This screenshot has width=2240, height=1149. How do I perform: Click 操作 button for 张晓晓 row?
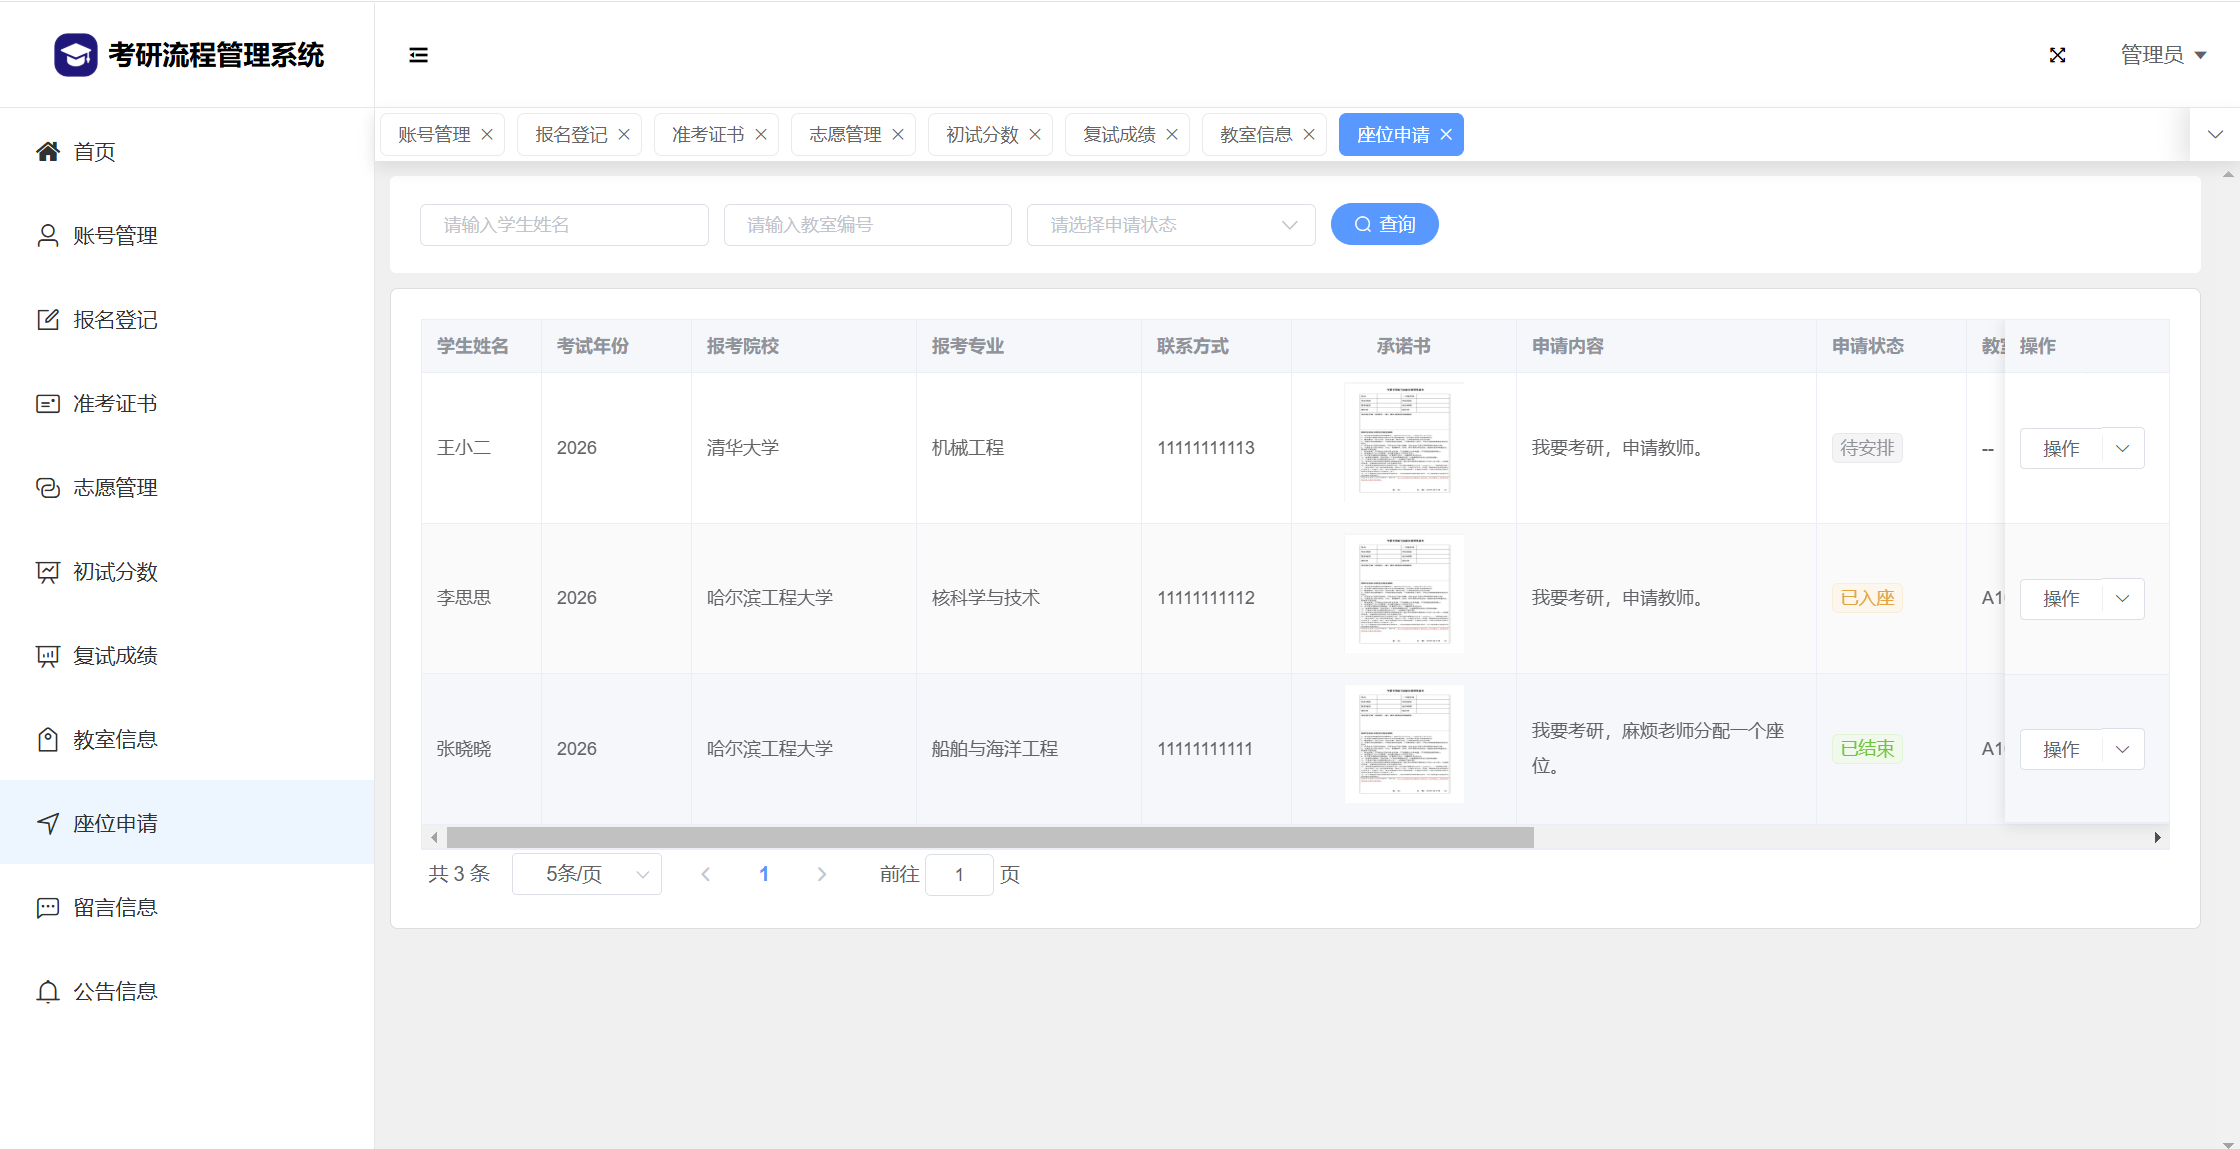pyautogui.click(x=2060, y=750)
